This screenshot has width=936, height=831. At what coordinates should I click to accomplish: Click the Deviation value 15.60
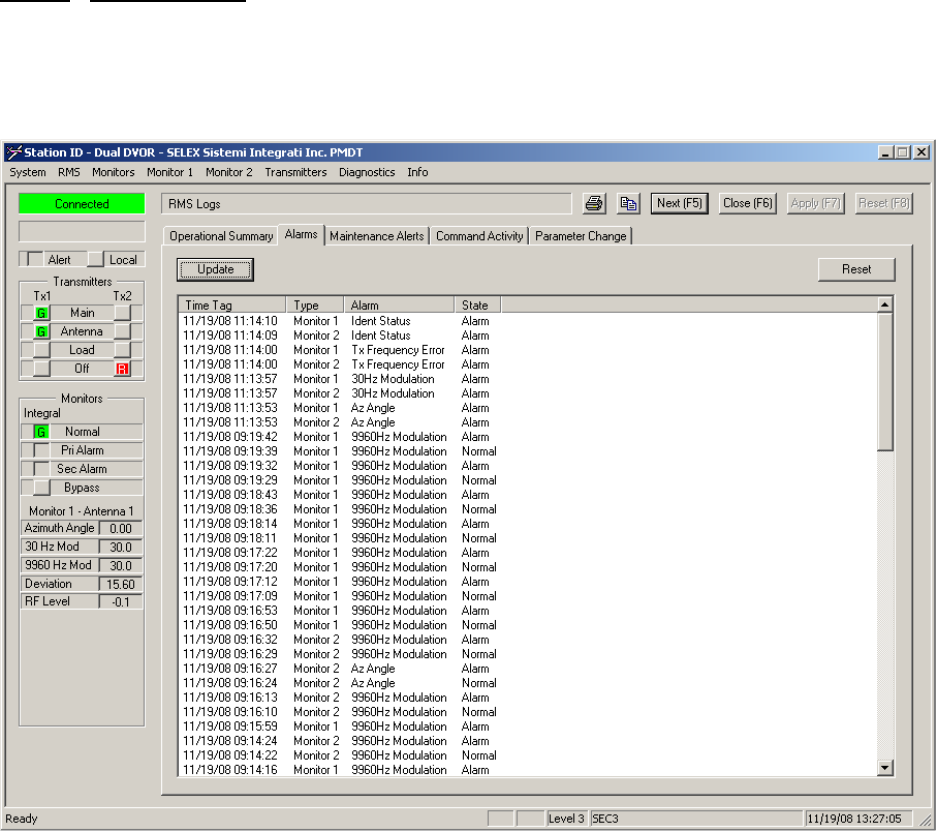(121, 584)
